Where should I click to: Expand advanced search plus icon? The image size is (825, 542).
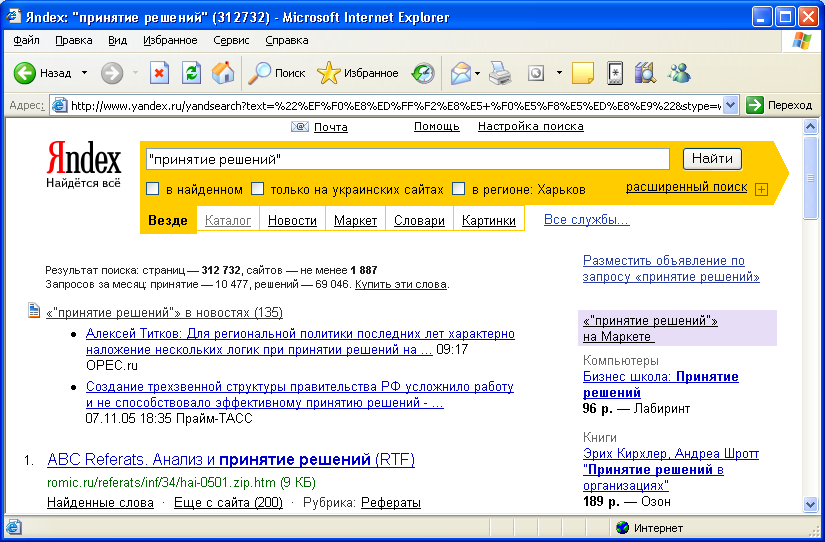point(761,189)
